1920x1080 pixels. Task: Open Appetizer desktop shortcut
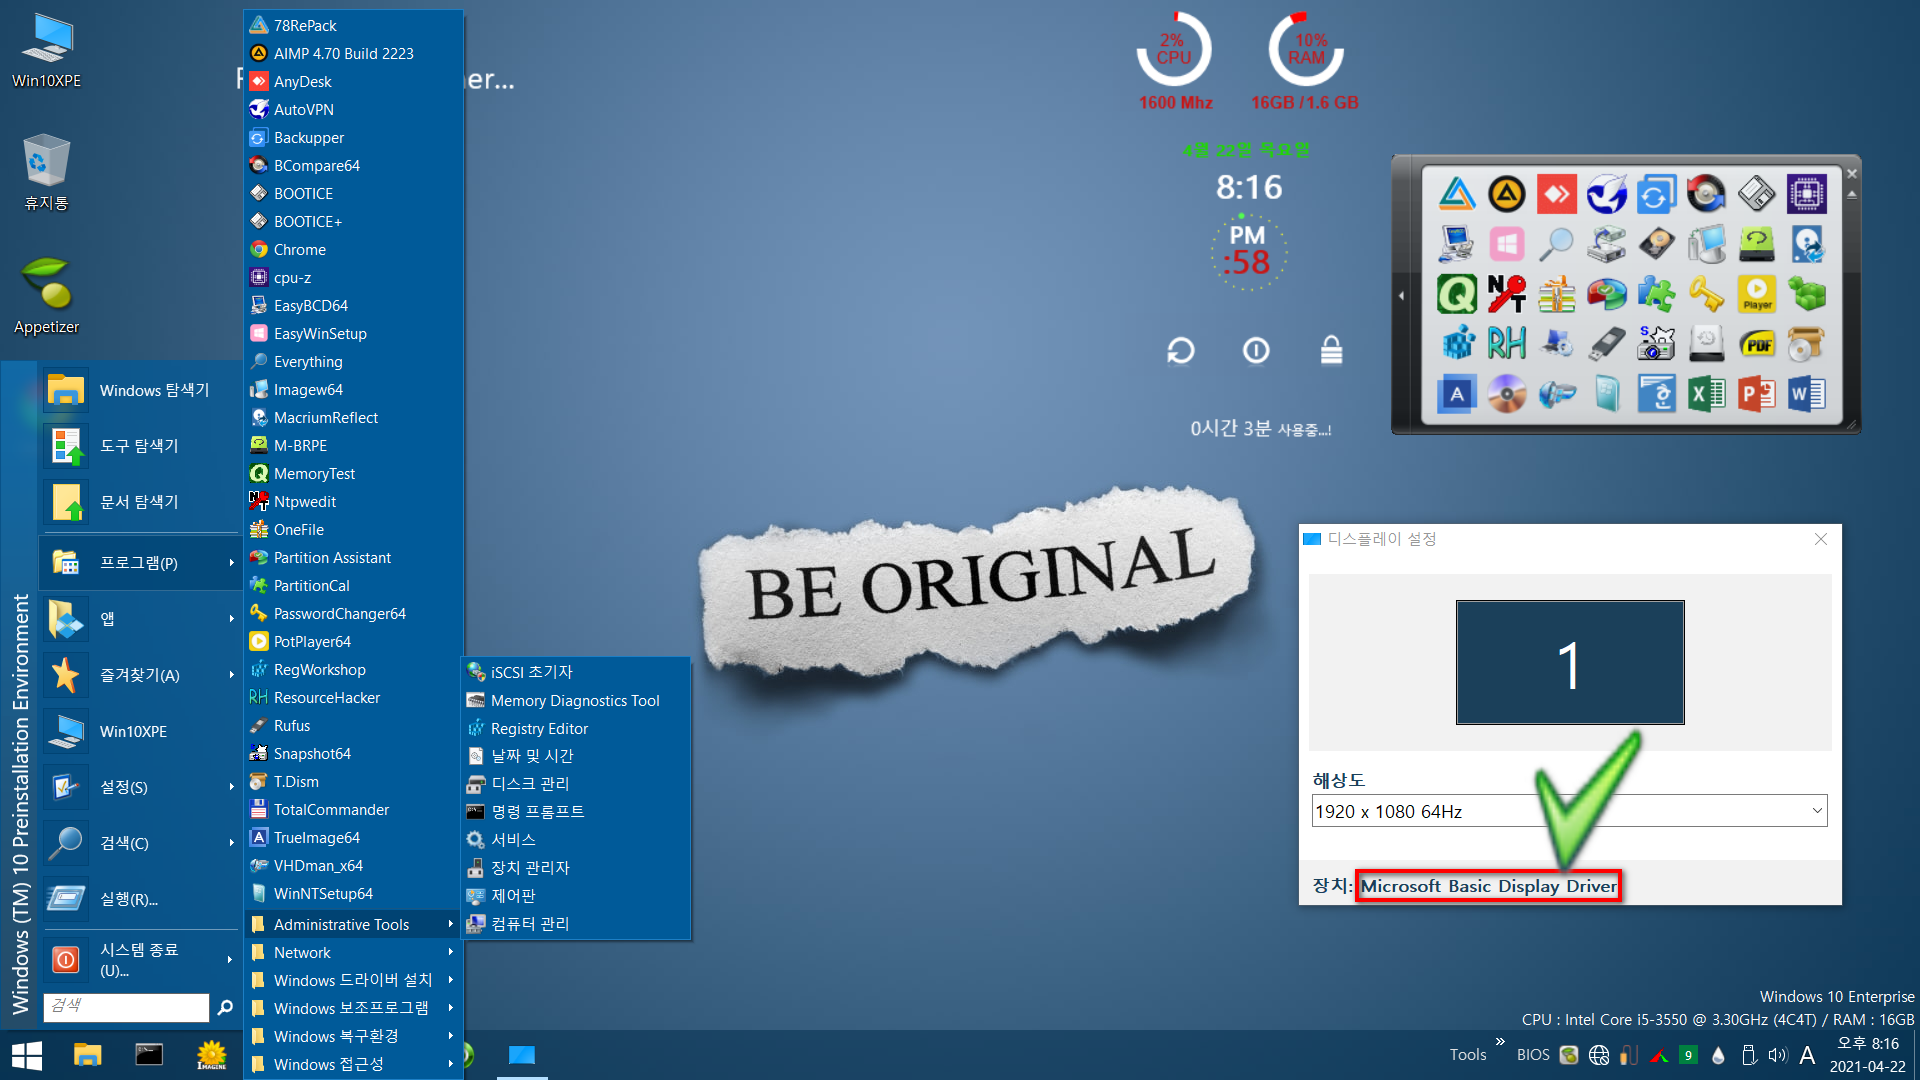[x=46, y=295]
